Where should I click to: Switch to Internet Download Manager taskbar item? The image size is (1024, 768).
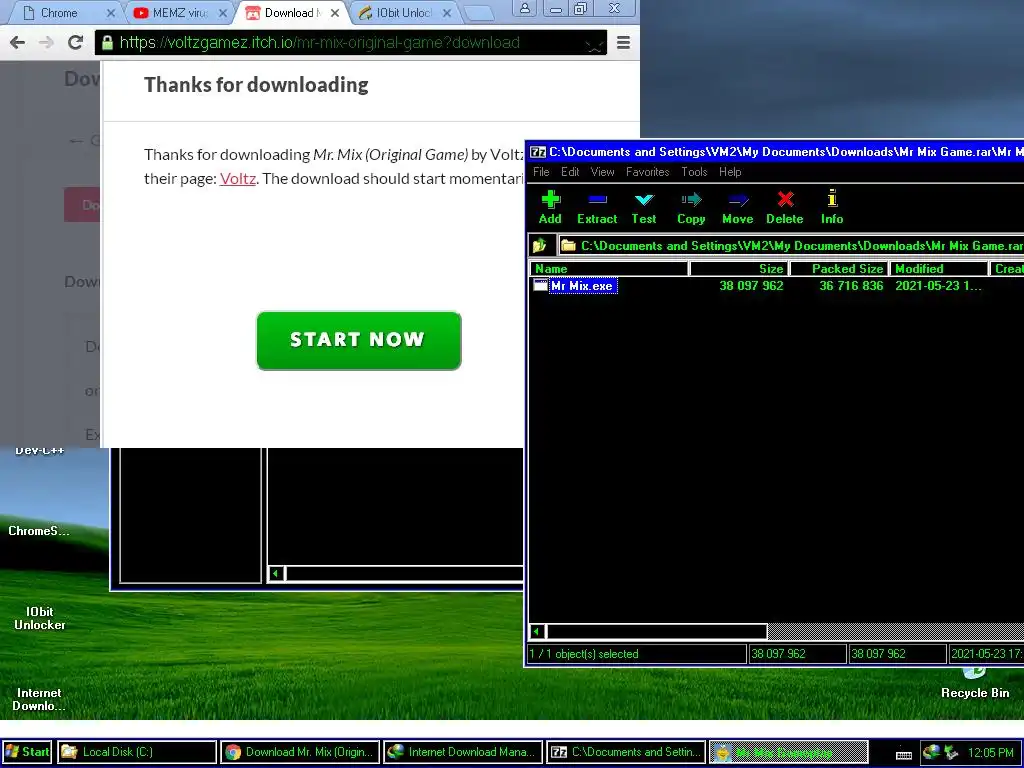tap(462, 752)
